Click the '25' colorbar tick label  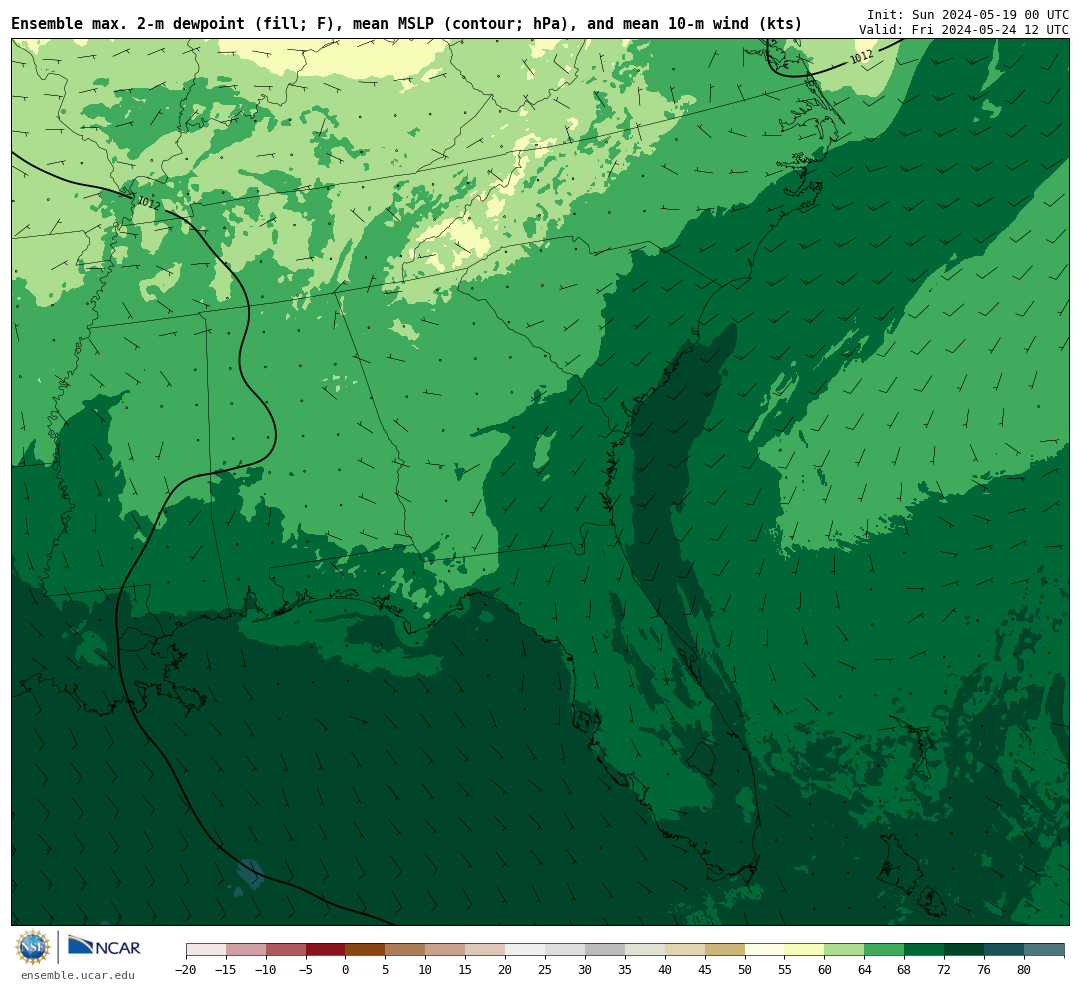click(x=545, y=969)
